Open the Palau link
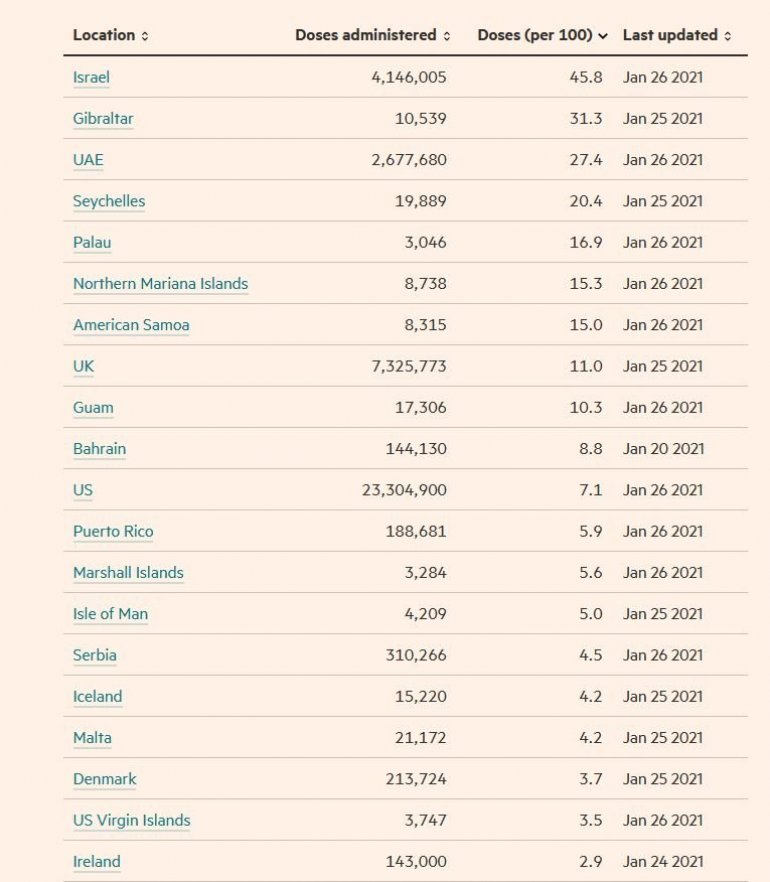The width and height of the screenshot is (770, 882). tap(92, 242)
